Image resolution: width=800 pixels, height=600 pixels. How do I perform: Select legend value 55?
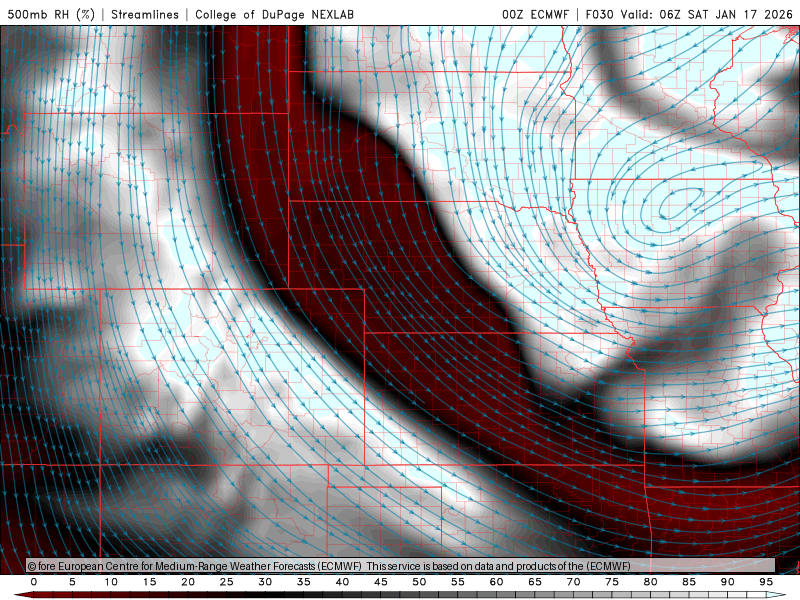tap(458, 582)
